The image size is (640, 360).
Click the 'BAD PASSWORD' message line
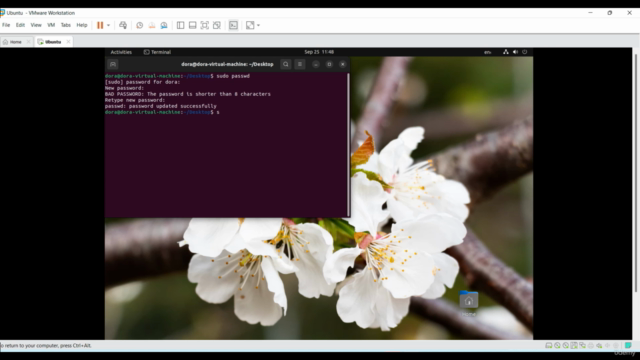188,94
